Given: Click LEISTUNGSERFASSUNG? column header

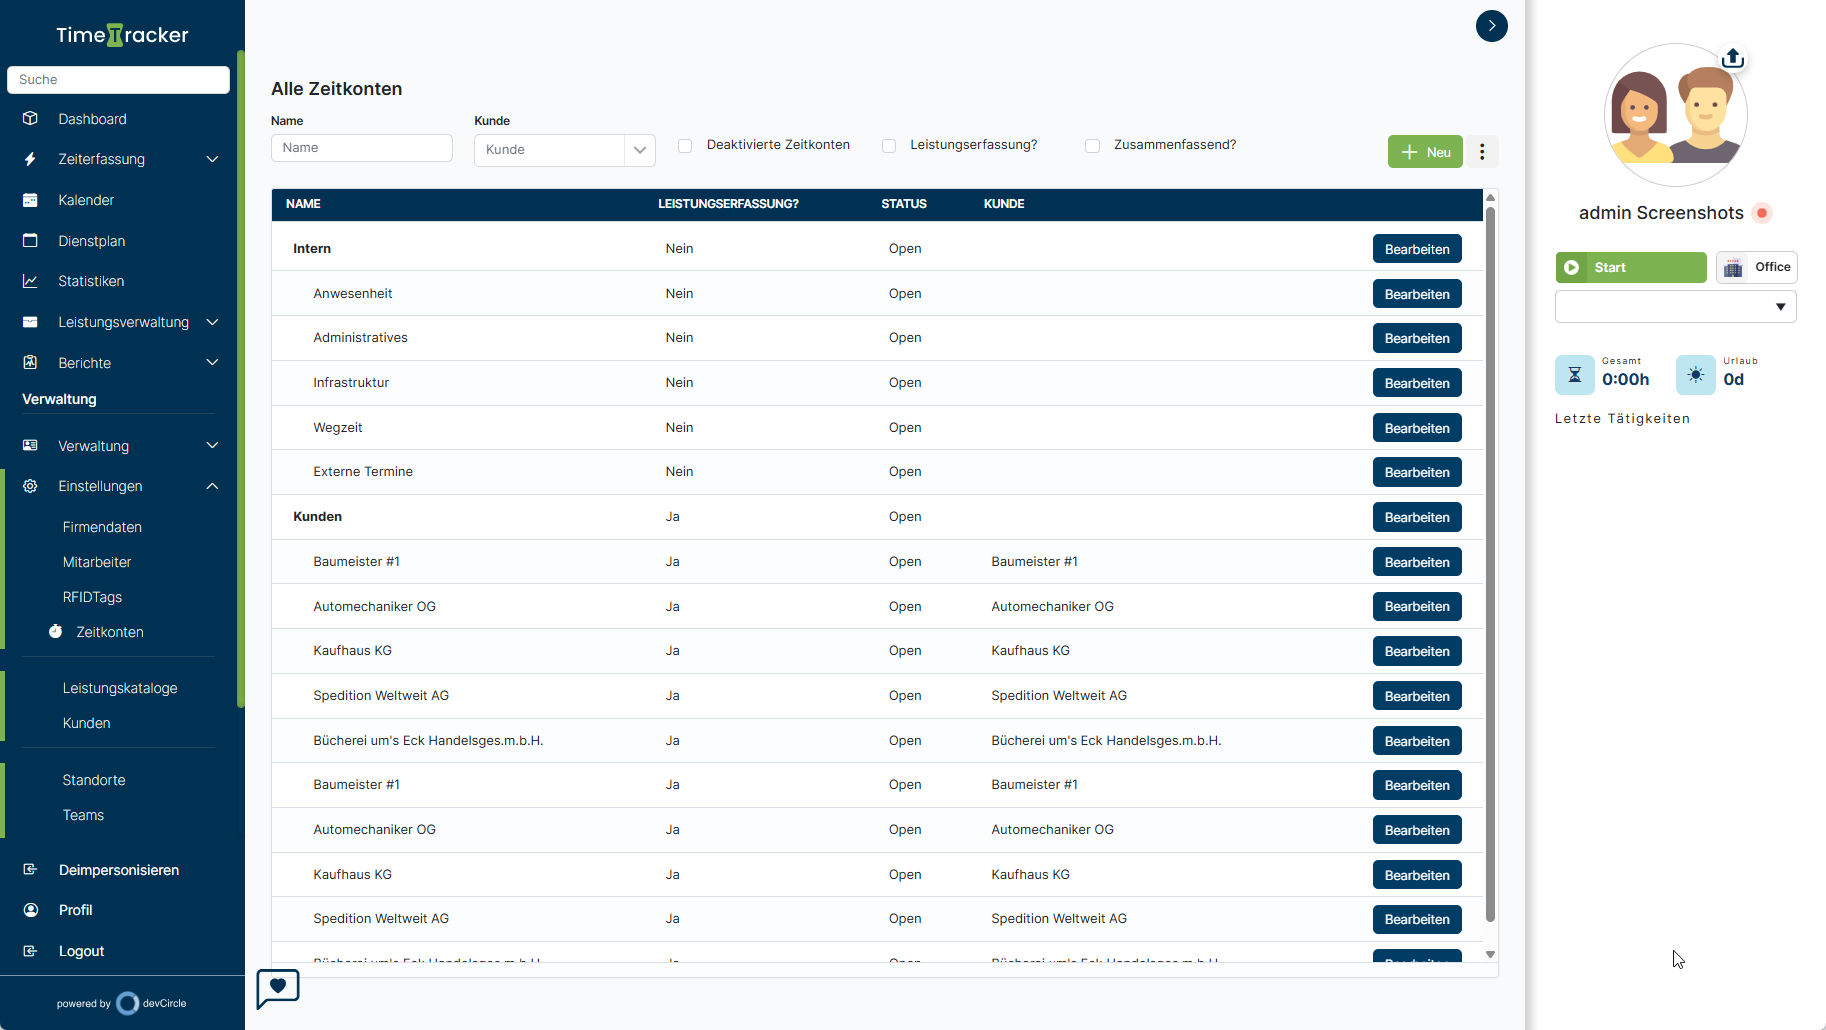Looking at the screenshot, I should [728, 204].
